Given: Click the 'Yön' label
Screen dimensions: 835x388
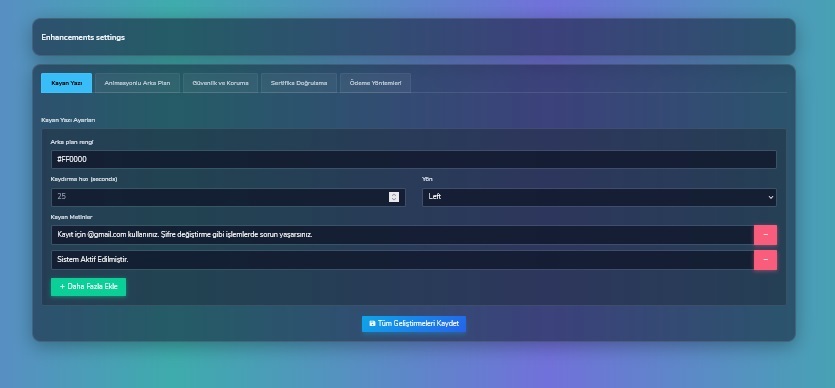Looking at the screenshot, I should (427, 179).
